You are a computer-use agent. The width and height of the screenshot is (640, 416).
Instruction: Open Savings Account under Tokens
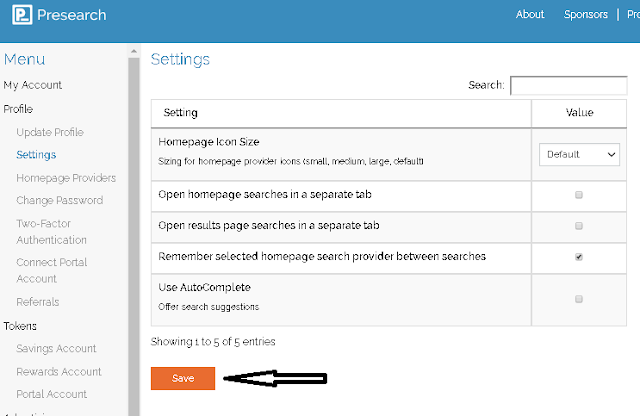pyautogui.click(x=57, y=349)
